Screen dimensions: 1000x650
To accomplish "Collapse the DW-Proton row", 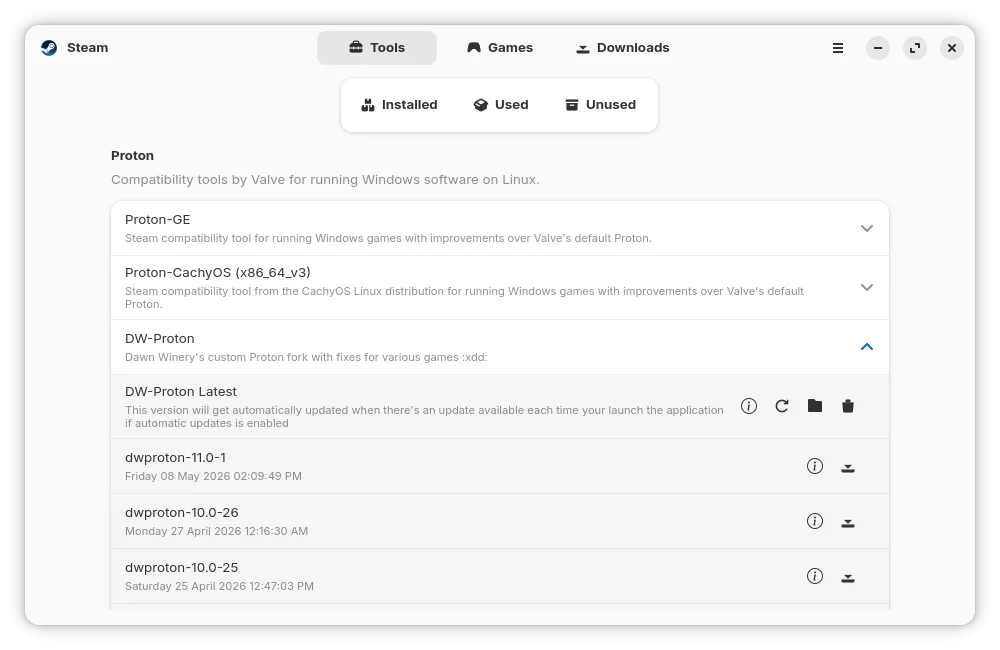I will (500, 347).
